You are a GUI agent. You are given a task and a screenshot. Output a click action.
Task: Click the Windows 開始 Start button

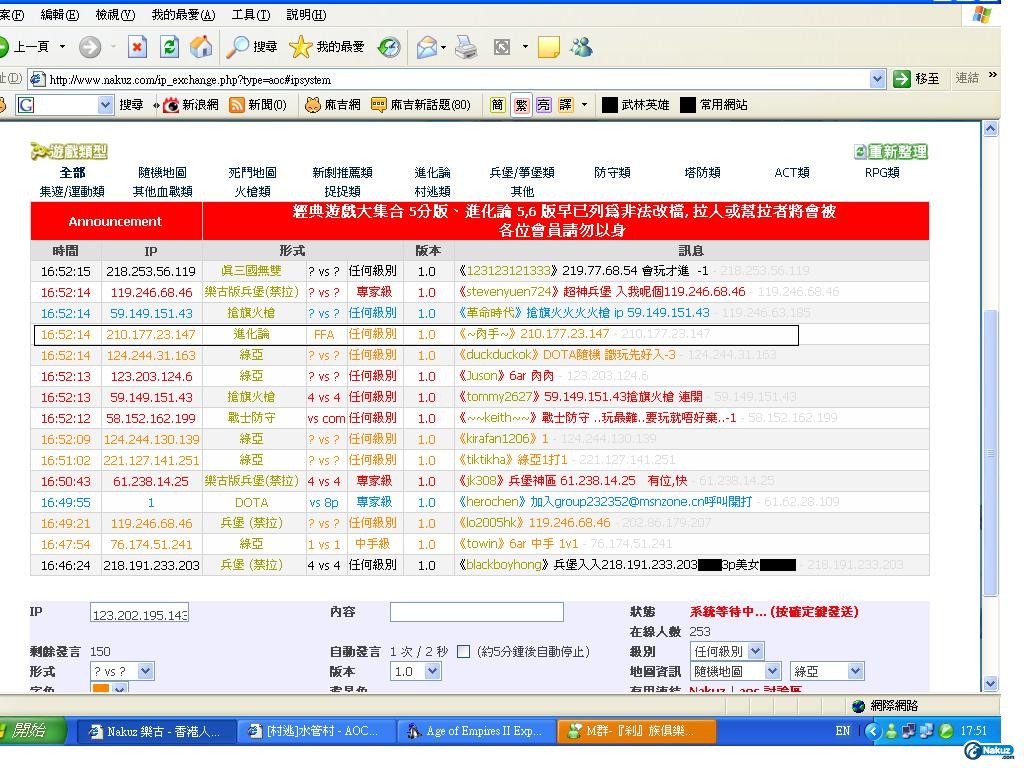click(x=31, y=731)
